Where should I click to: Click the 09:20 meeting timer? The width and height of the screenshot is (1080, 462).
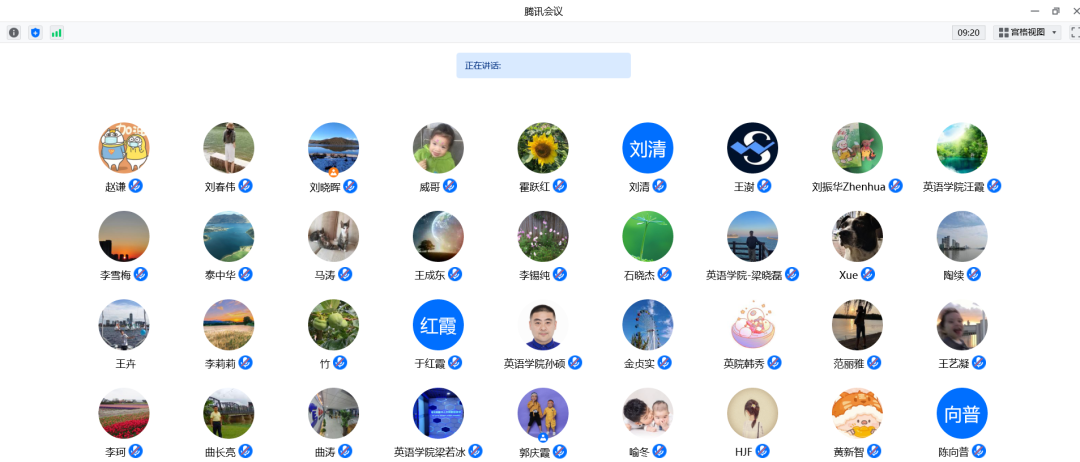pos(968,32)
